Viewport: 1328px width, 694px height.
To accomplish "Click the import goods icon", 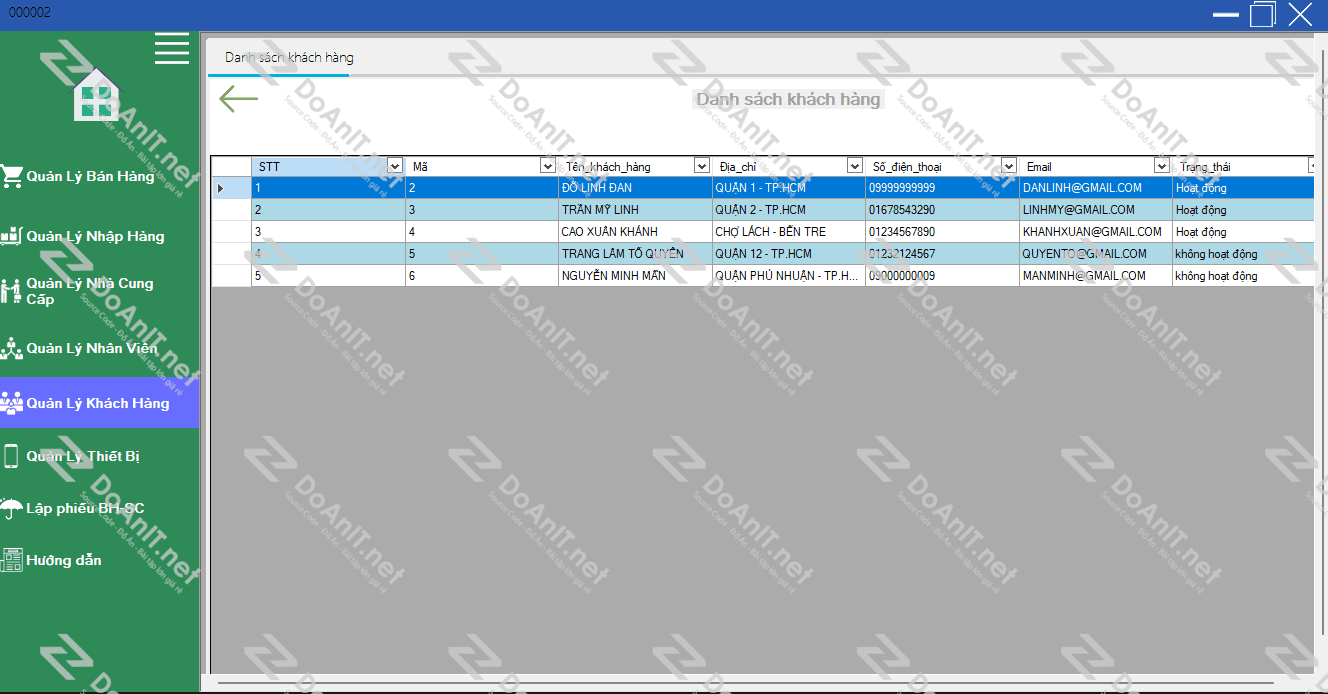I will point(12,236).
